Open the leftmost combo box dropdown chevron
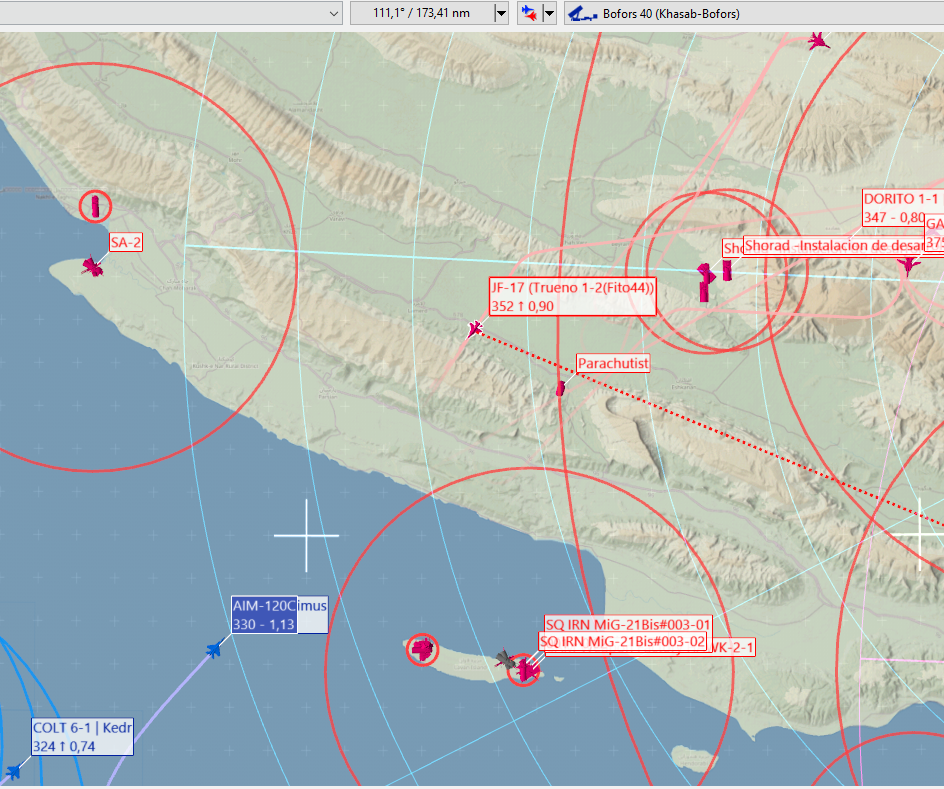Viewport: 944px width, 789px height. [333, 14]
